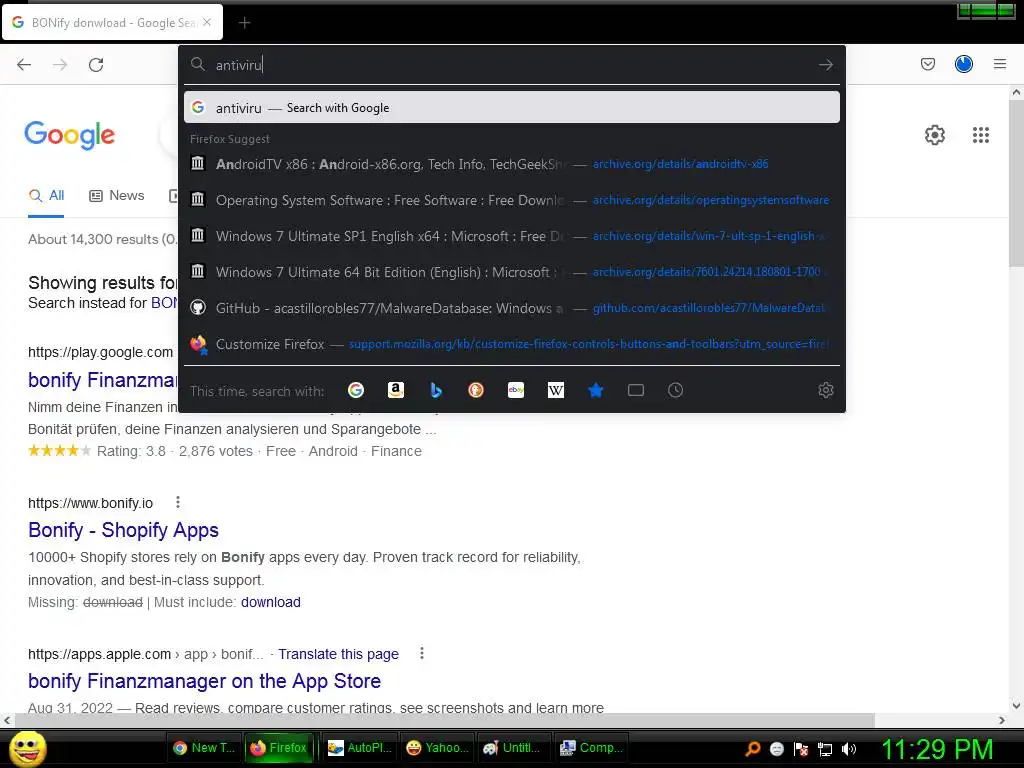Open Customize Firefox suggestion
The image size is (1024, 768).
pos(512,344)
